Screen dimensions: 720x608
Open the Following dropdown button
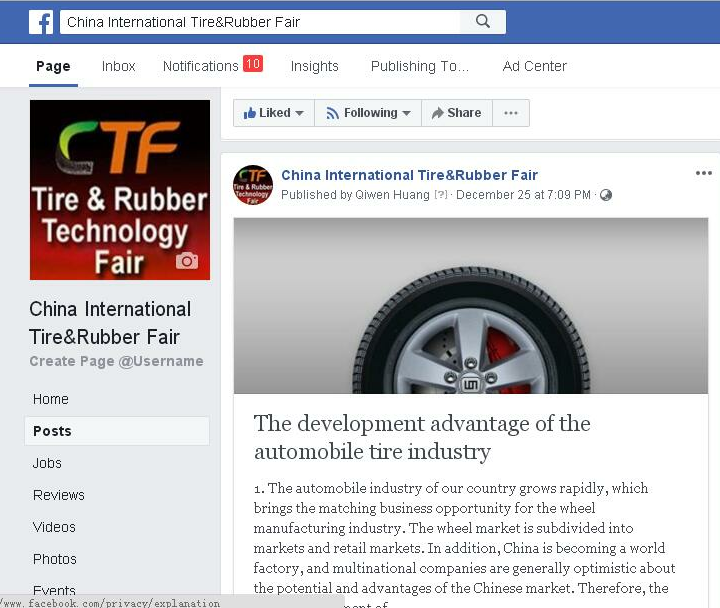368,113
